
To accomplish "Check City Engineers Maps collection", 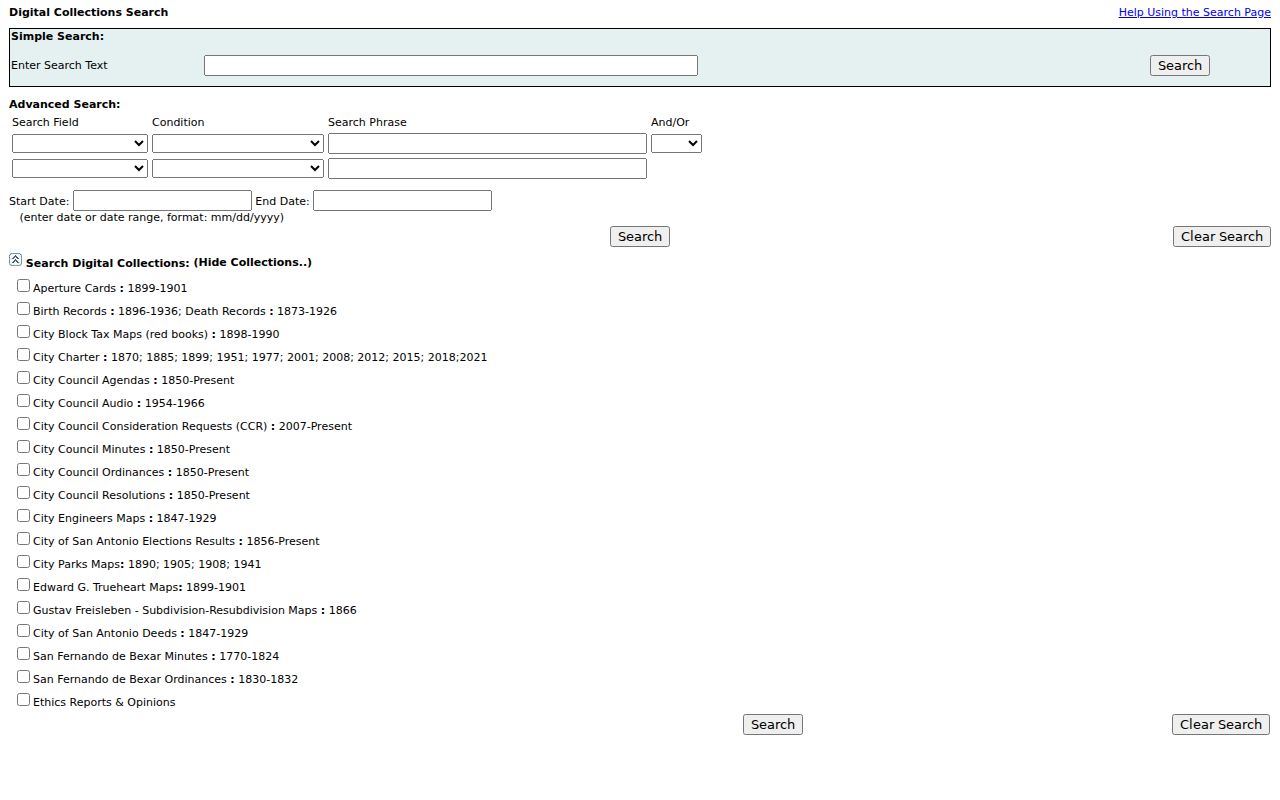I will pyautogui.click(x=23, y=516).
